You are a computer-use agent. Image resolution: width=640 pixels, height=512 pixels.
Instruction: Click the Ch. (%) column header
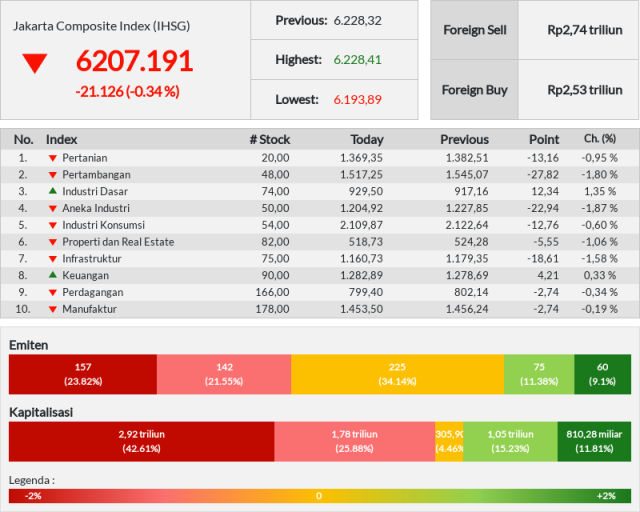coord(600,139)
